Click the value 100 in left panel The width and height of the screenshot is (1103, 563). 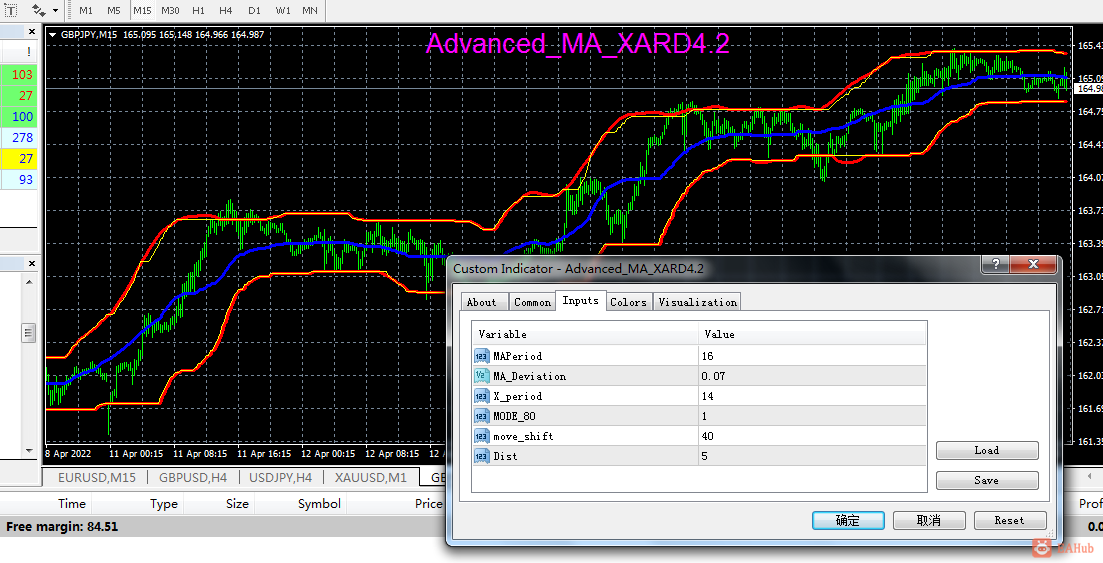pyautogui.click(x=22, y=117)
